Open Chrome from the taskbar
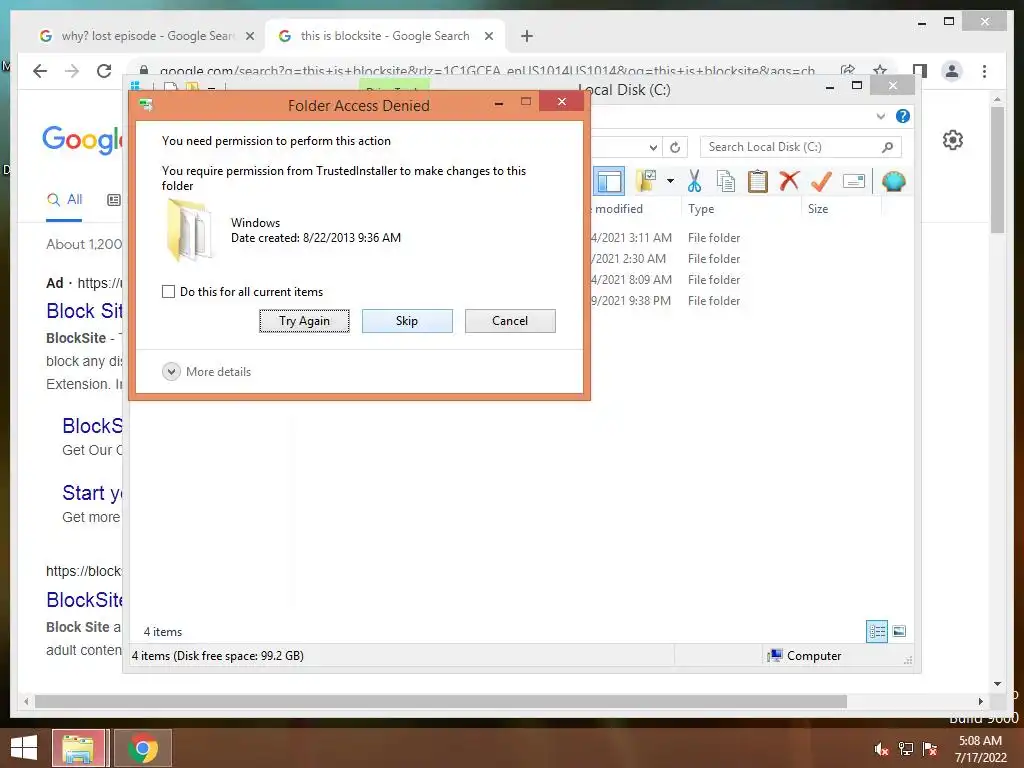 [x=143, y=748]
